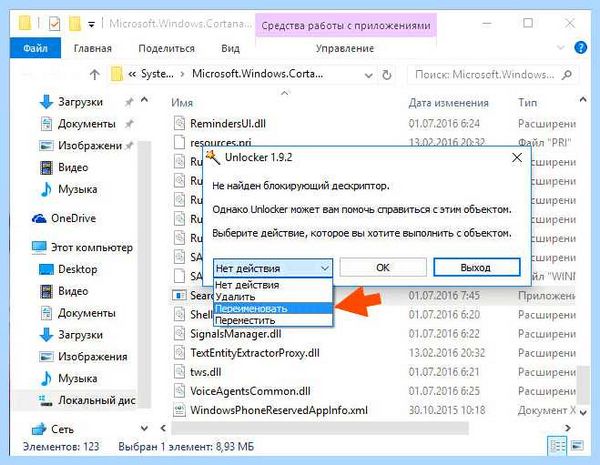Image resolution: width=600 pixels, height=465 pixels.
Task: Click Музыка note icon under Этот компьютер
Action: 46,378
